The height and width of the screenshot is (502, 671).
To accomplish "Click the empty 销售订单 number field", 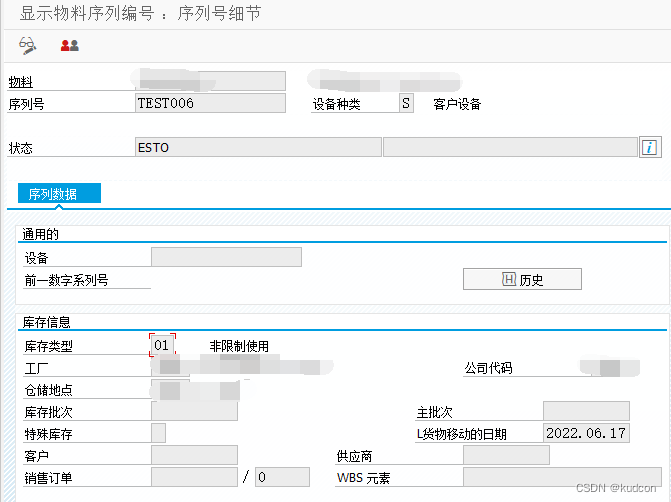I will (194, 477).
